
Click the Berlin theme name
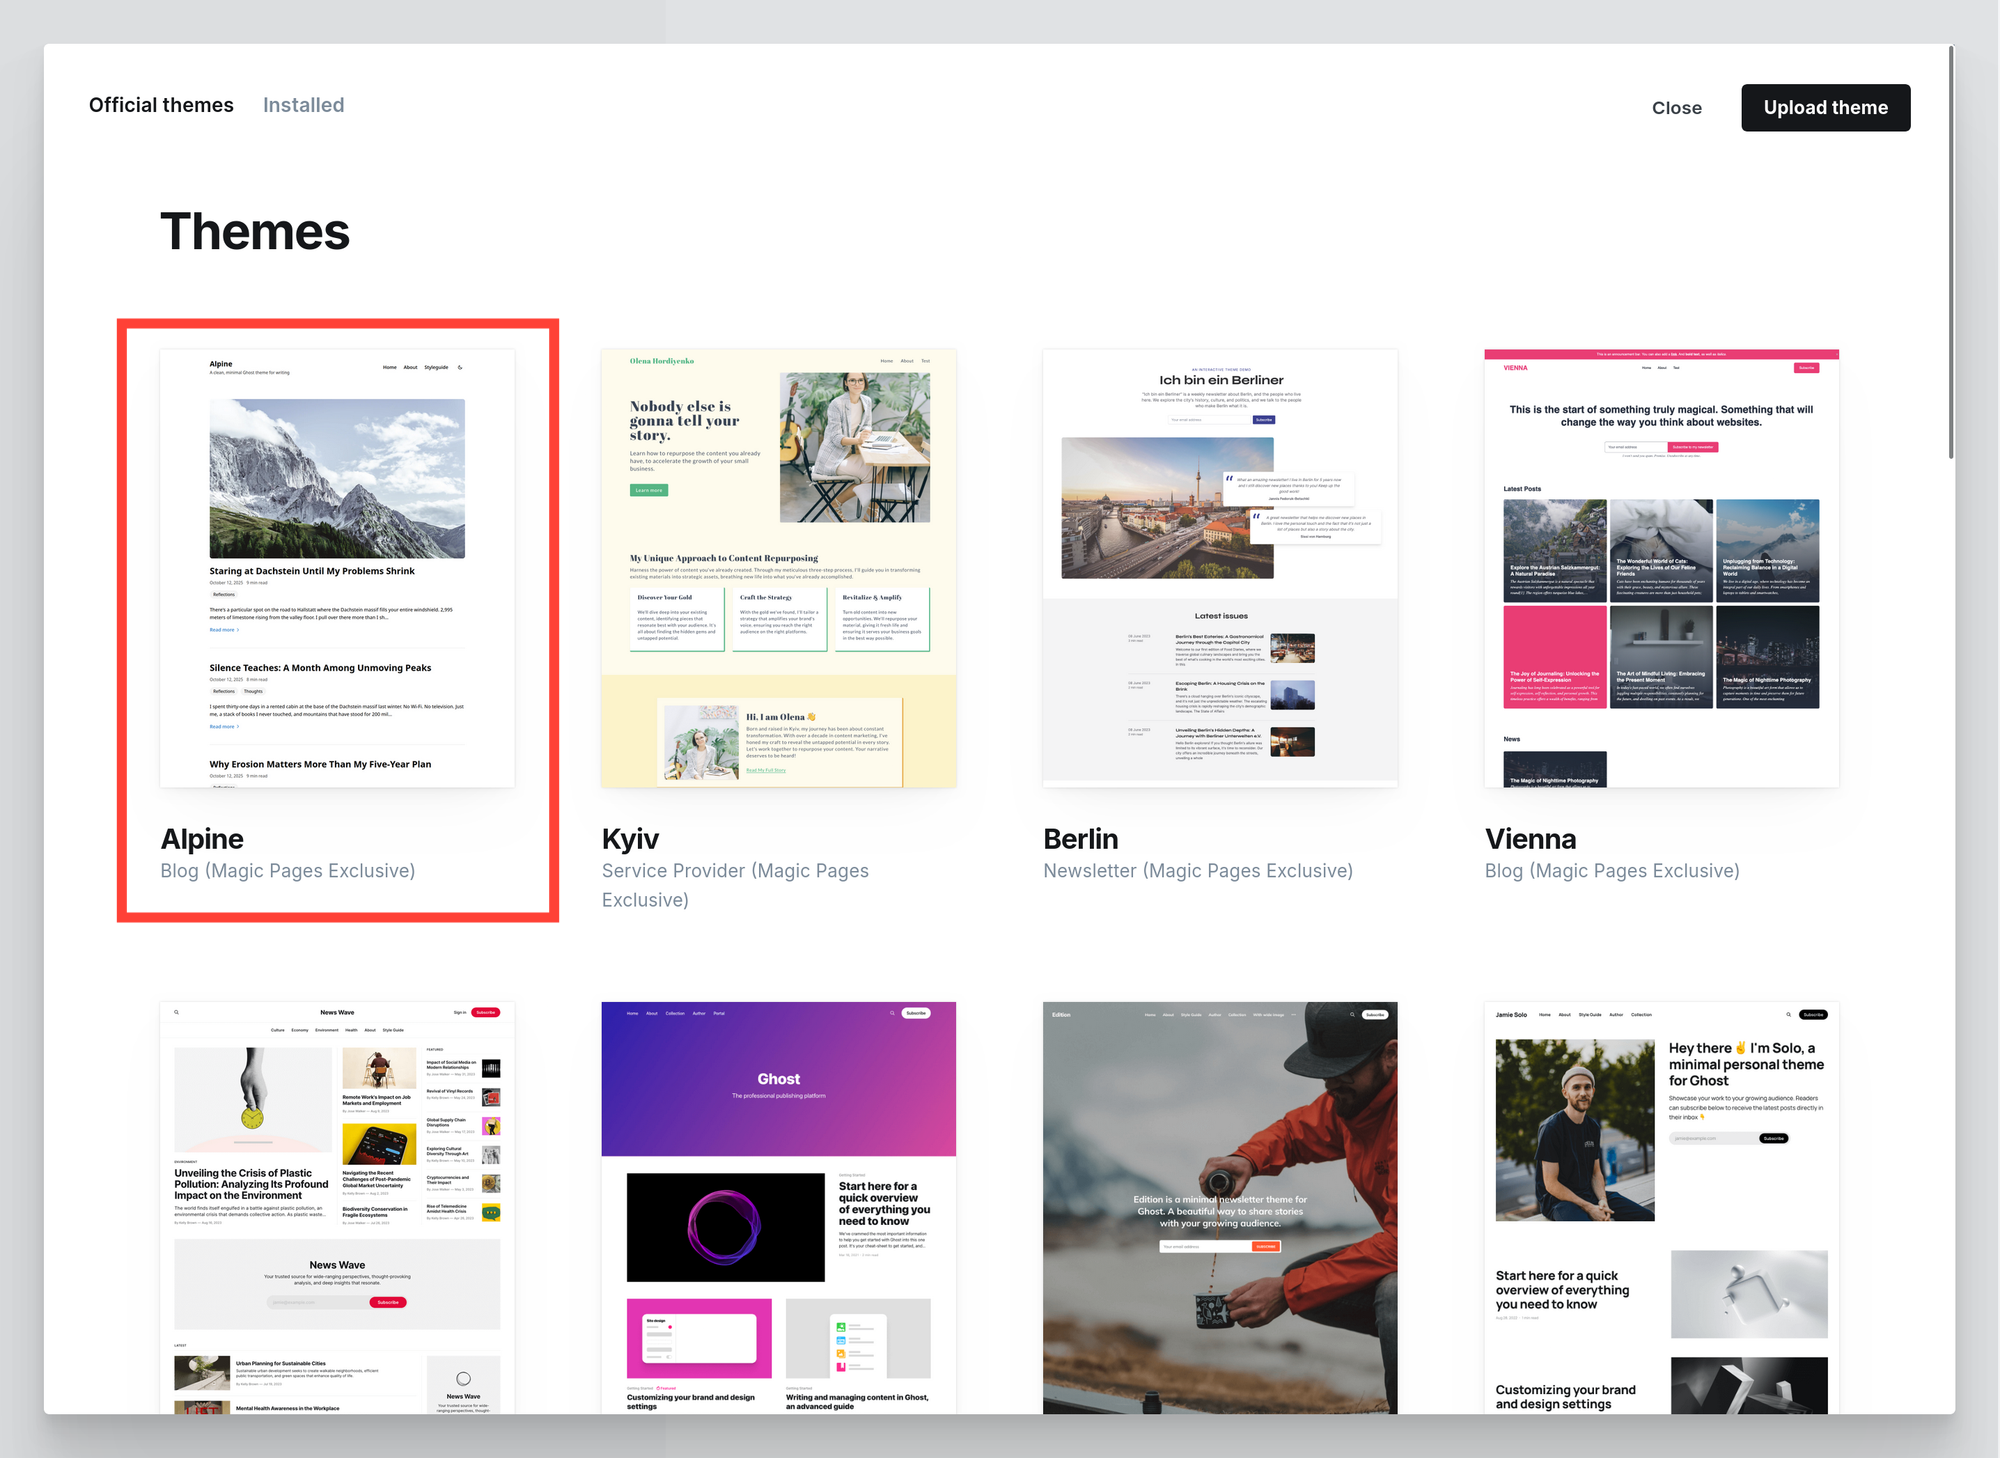point(1080,839)
